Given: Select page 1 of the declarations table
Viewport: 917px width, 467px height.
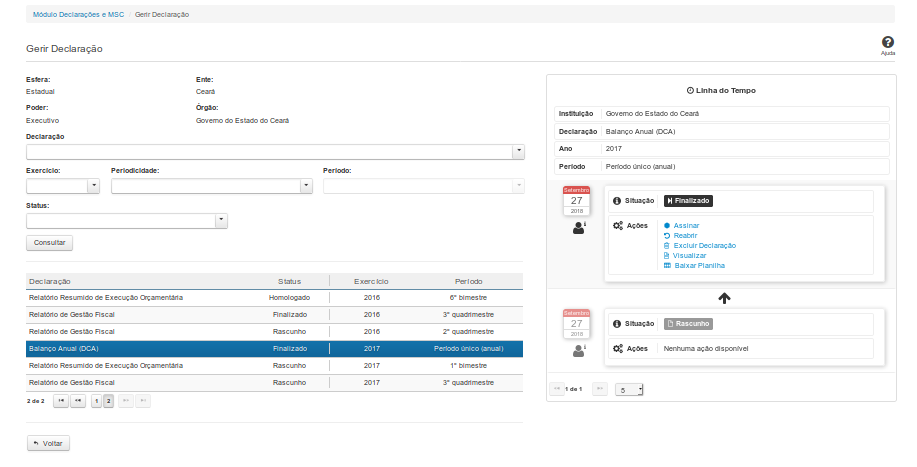Looking at the screenshot, I should pyautogui.click(x=96, y=400).
